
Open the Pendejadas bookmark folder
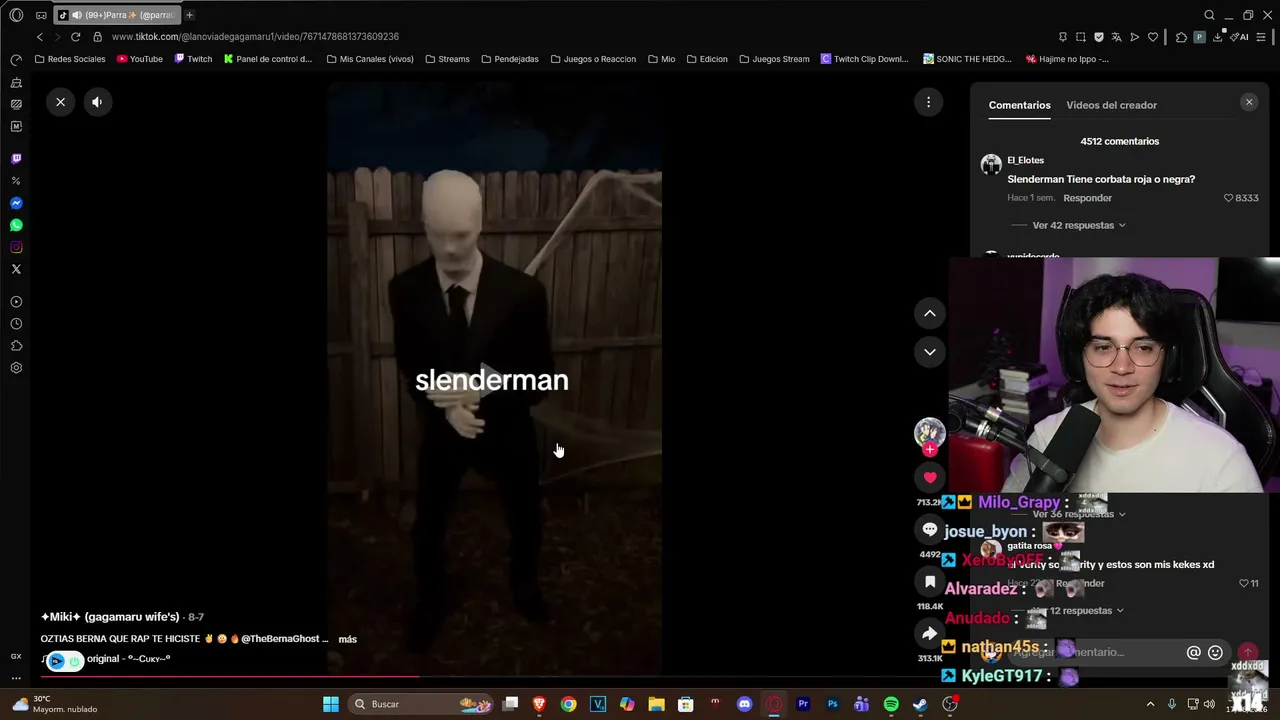click(510, 59)
